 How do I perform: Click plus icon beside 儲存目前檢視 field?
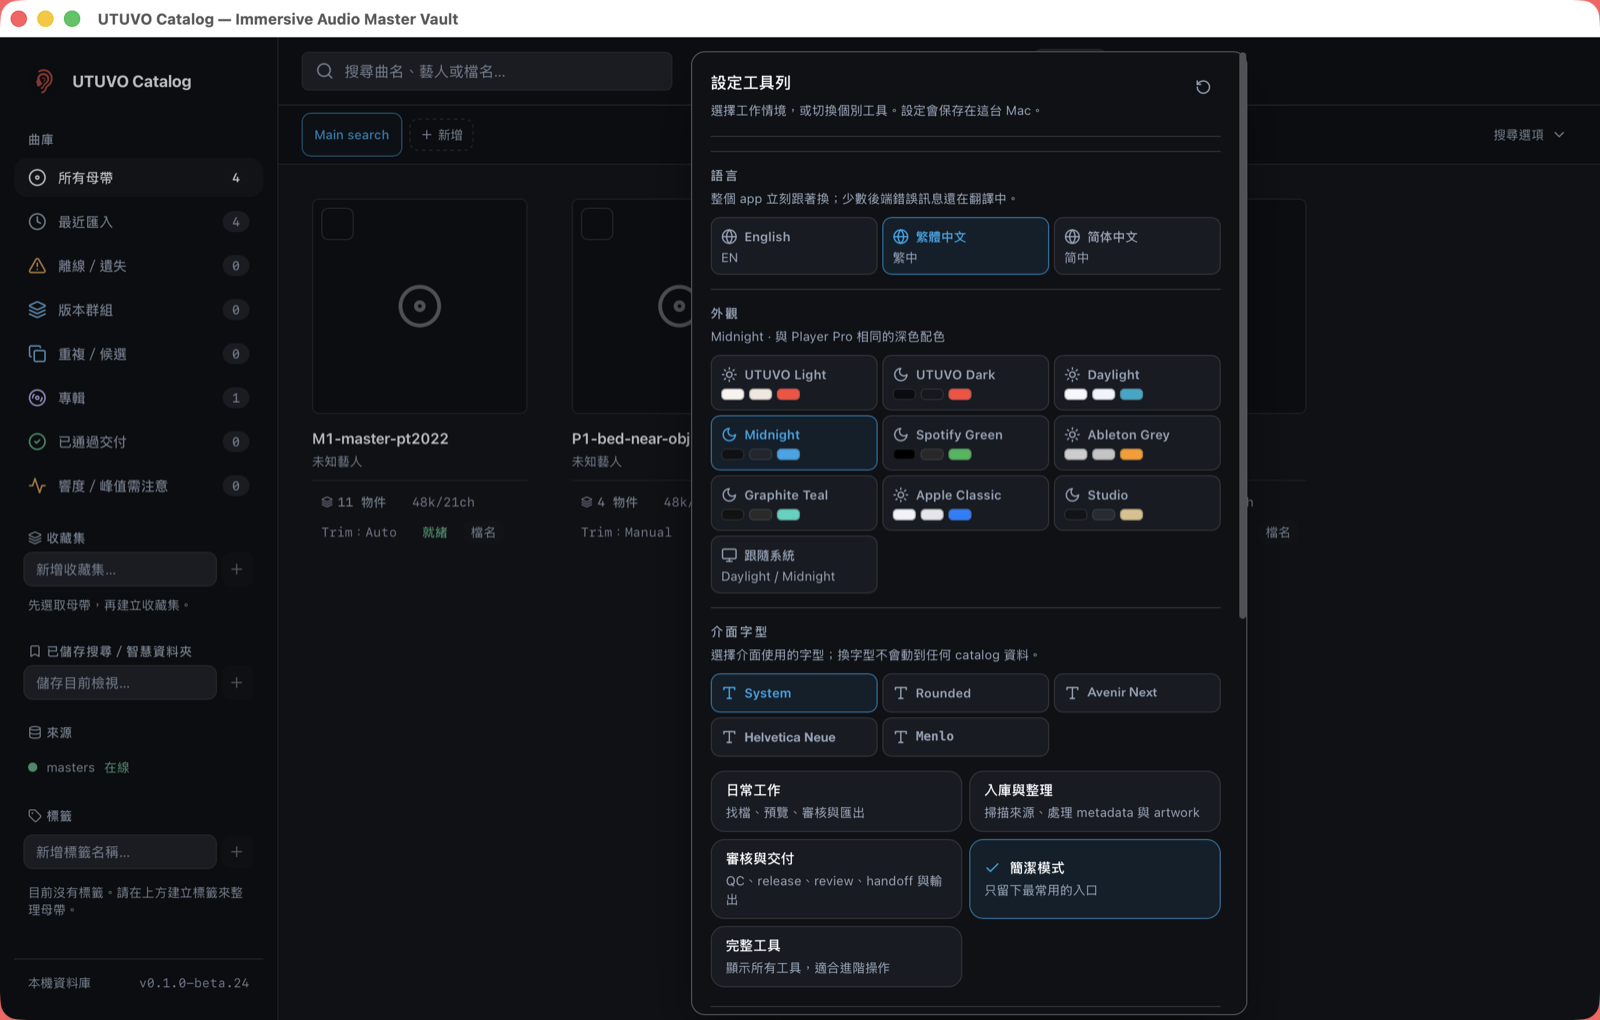click(x=237, y=683)
